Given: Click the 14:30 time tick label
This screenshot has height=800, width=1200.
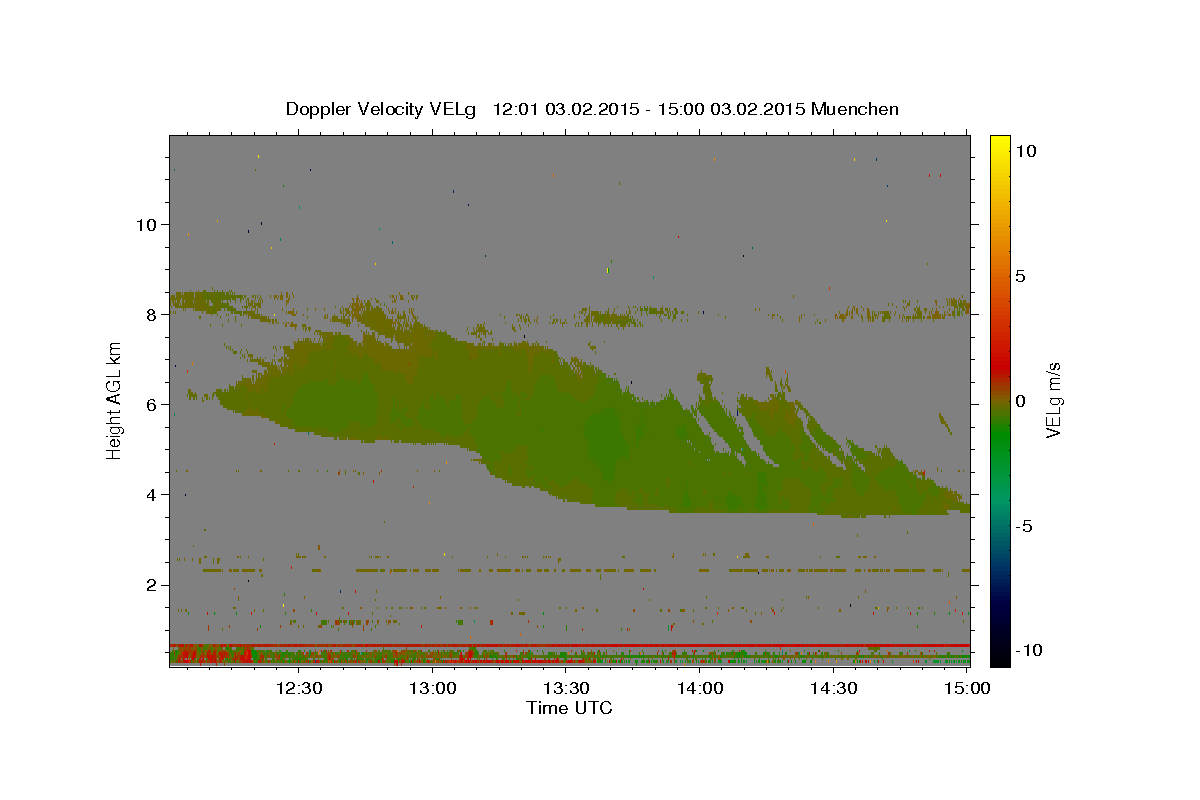Looking at the screenshot, I should pos(833,688).
